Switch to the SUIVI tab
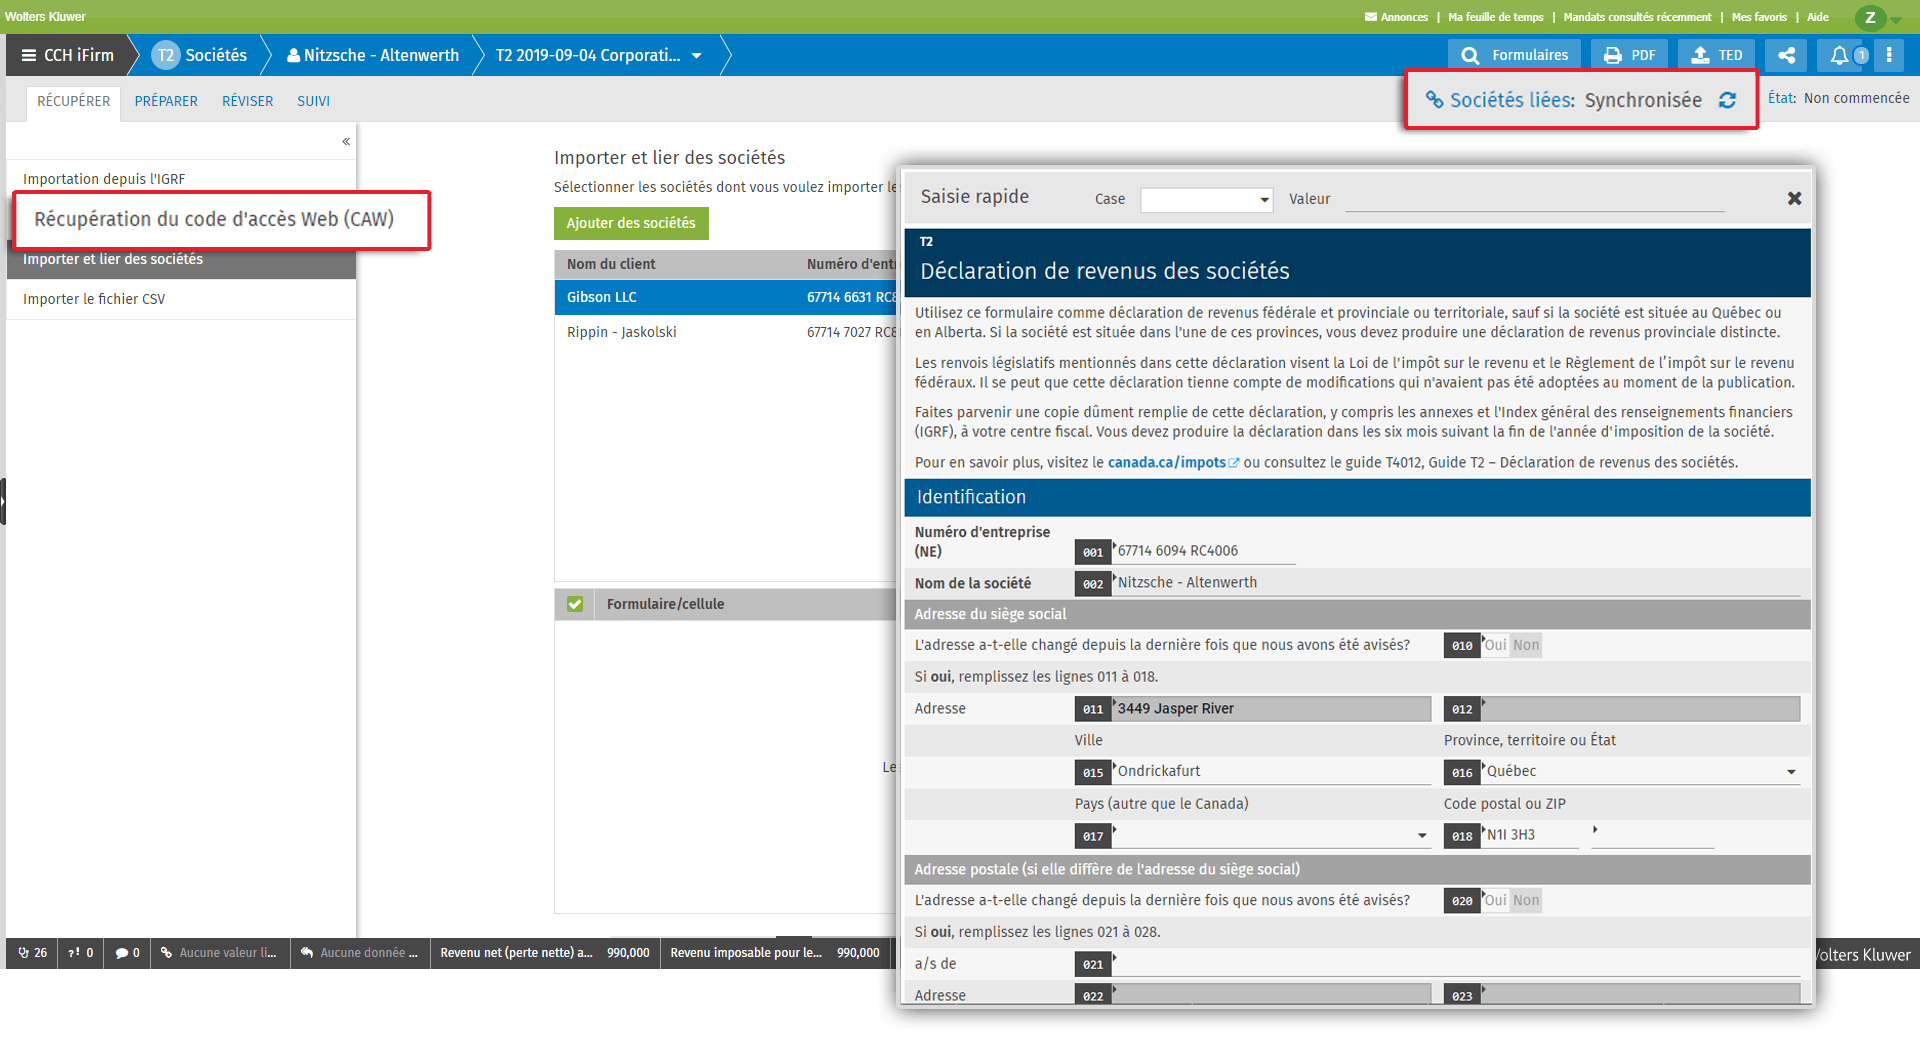The height and width of the screenshot is (1046, 1920). click(x=313, y=101)
